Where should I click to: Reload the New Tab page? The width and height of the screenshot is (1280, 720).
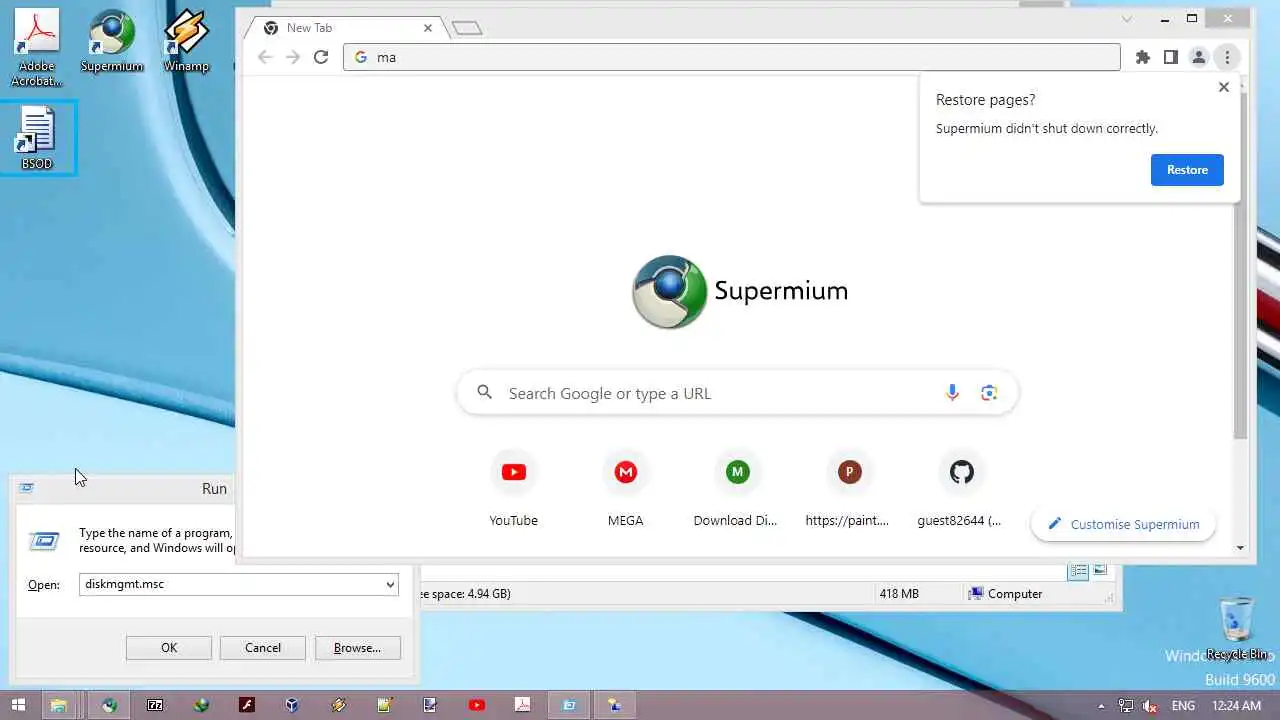point(321,57)
